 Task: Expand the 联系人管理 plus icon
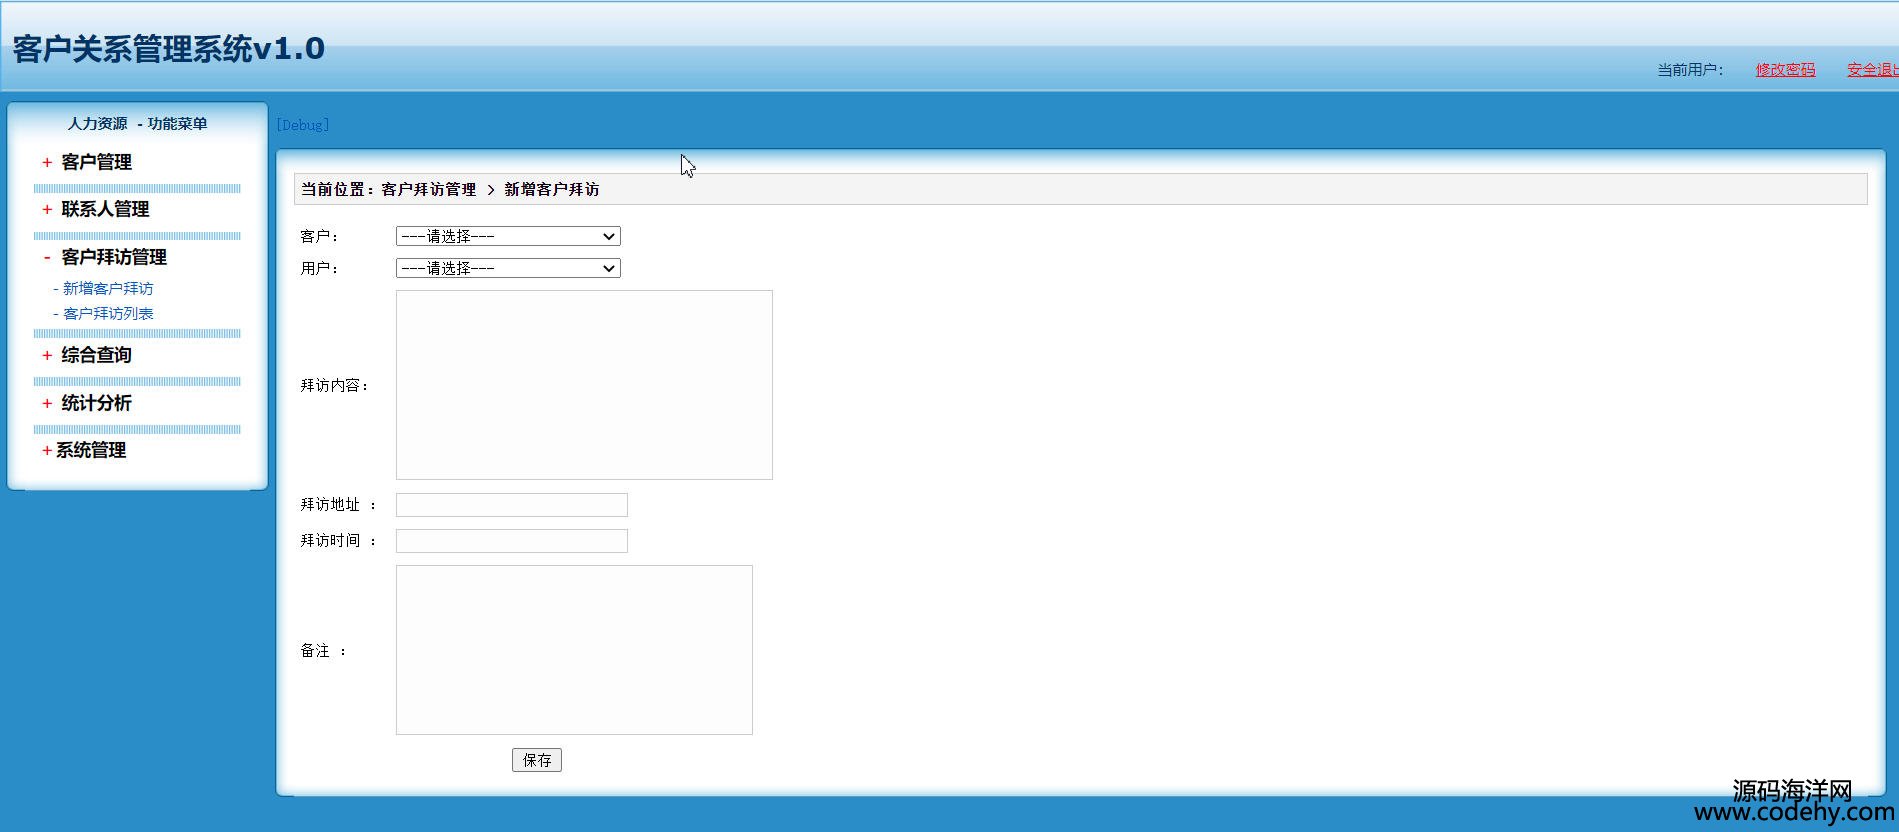(47, 209)
